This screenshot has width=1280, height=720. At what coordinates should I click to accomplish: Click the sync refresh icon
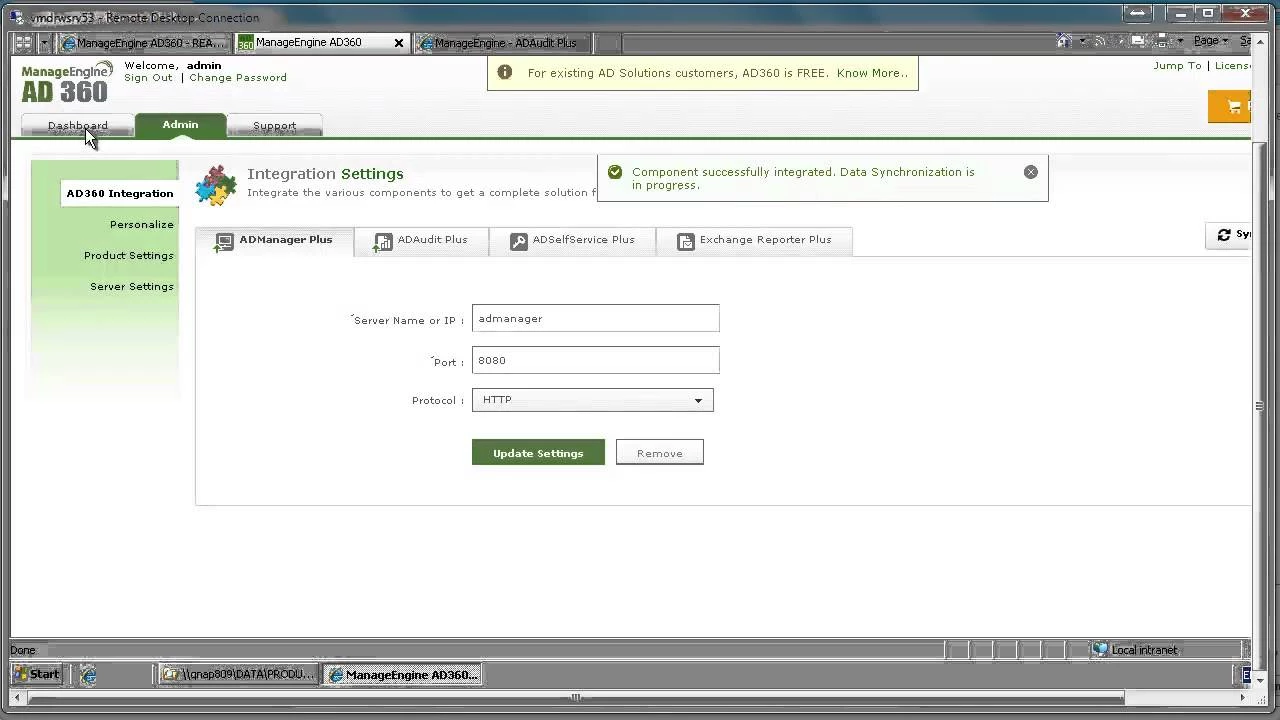(x=1223, y=235)
